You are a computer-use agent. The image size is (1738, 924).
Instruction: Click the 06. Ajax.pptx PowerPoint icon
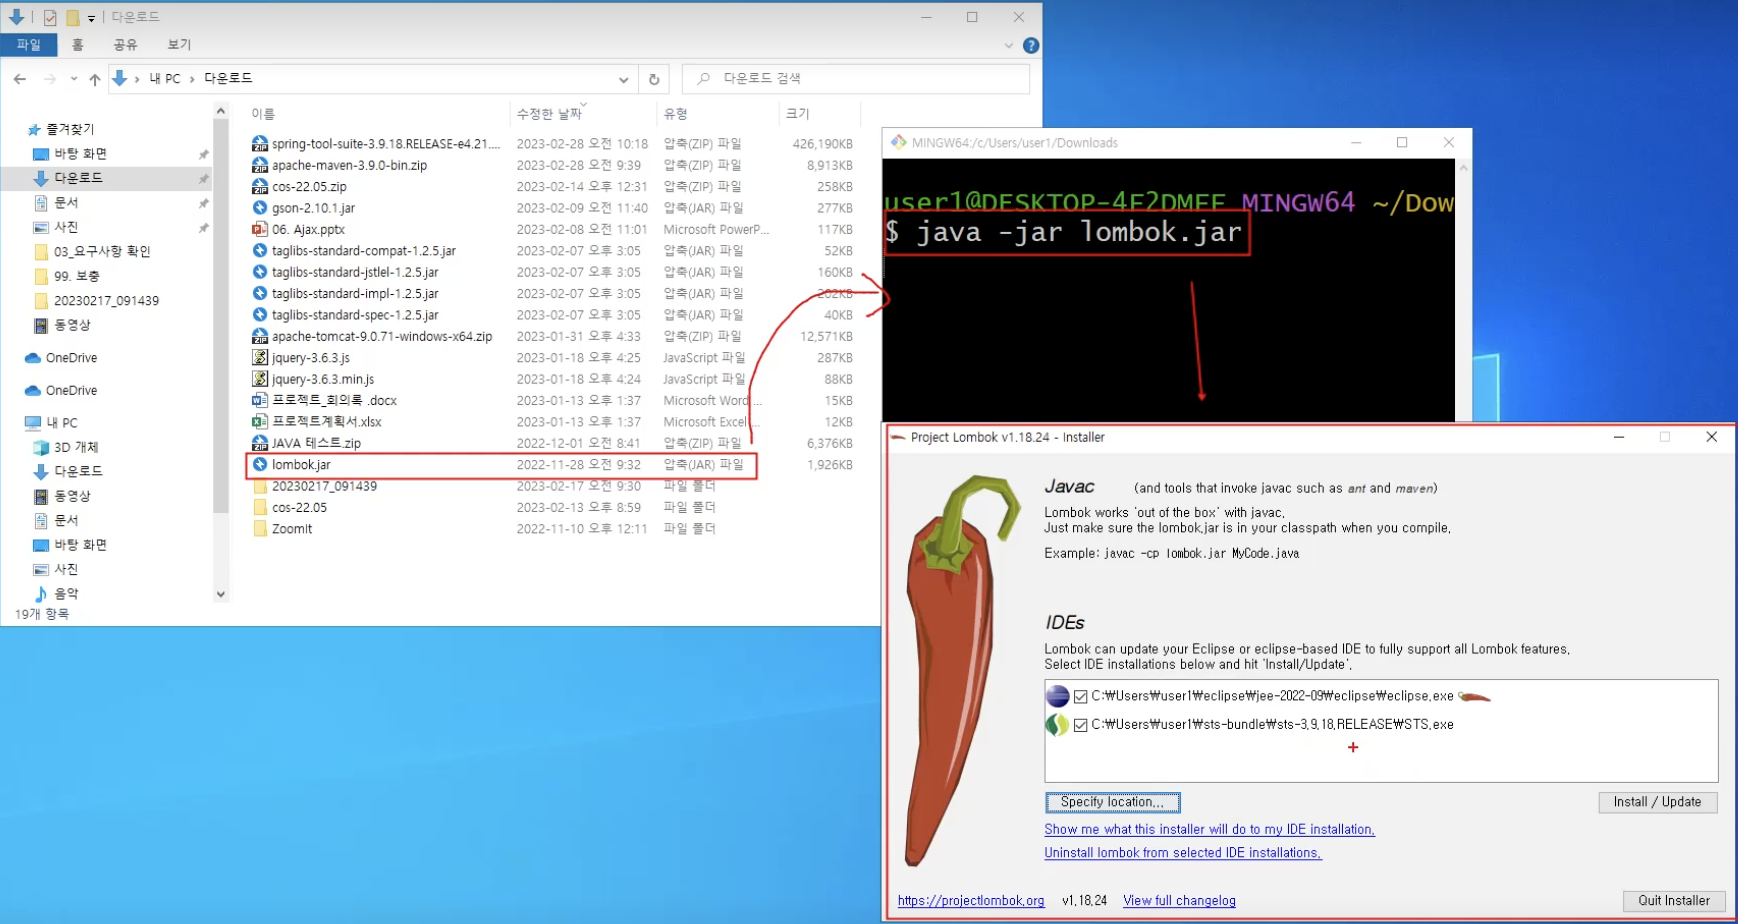coord(260,229)
